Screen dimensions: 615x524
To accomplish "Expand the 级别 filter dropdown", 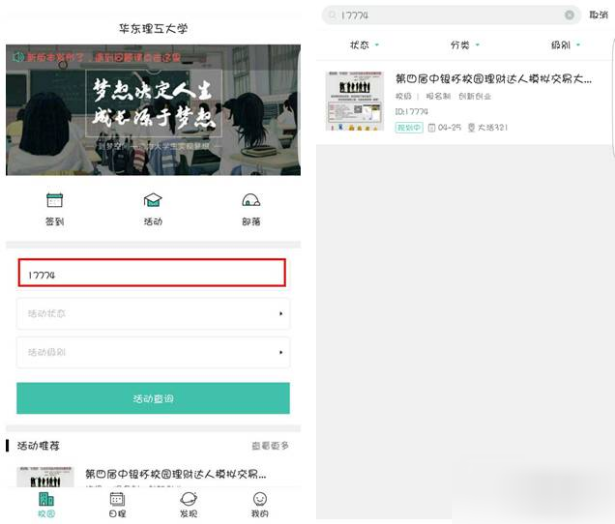I will coord(565,45).
